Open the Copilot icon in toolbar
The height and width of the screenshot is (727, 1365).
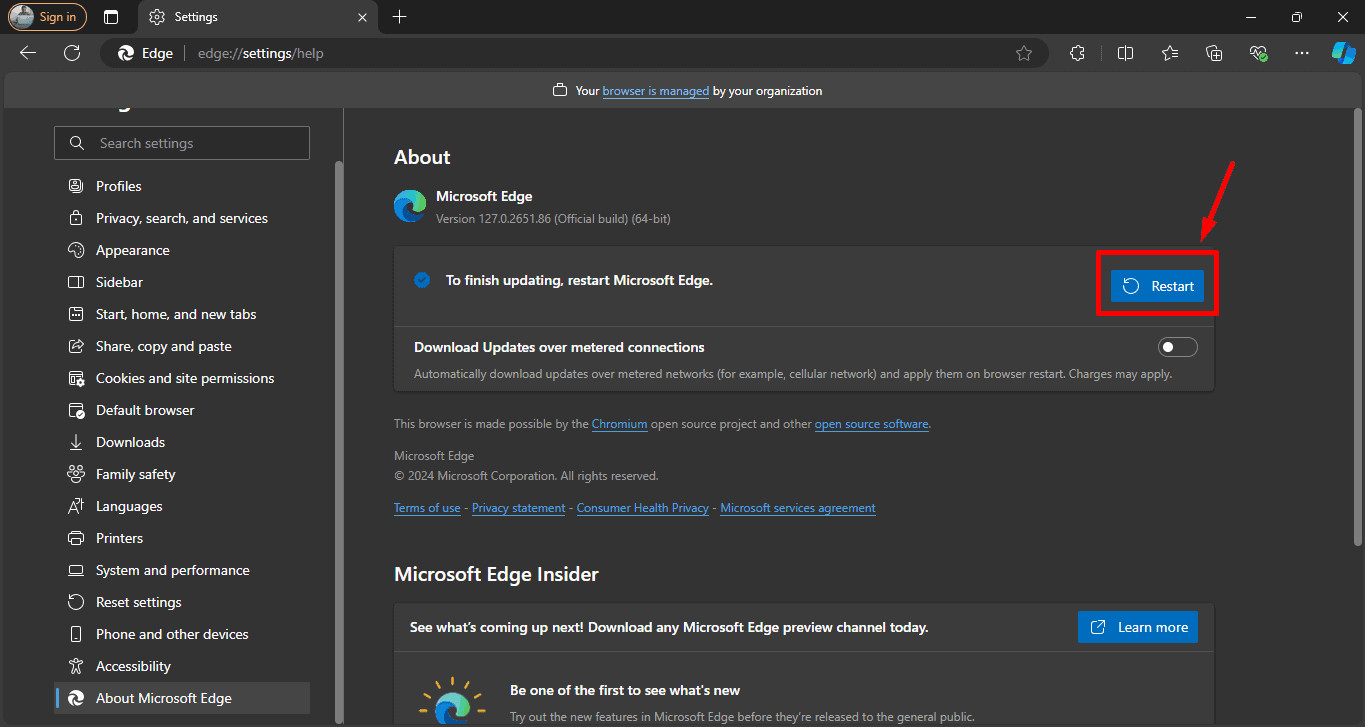[1342, 53]
